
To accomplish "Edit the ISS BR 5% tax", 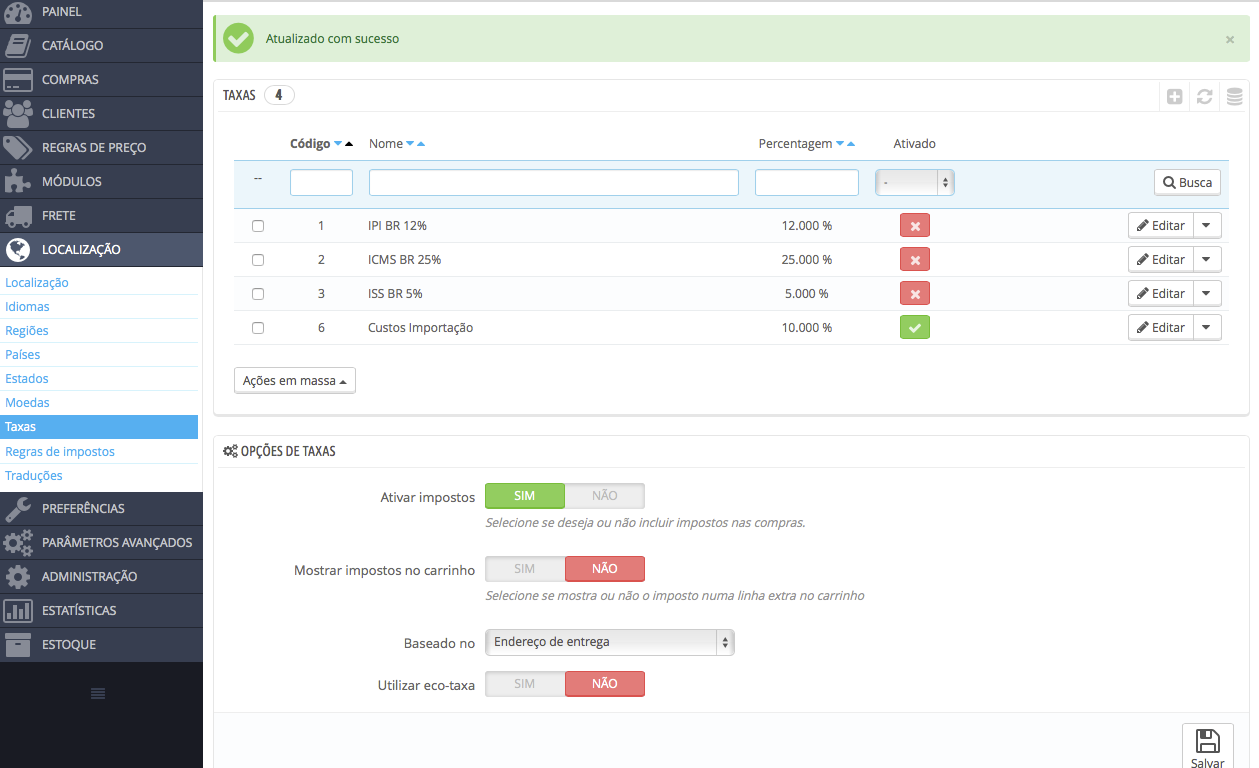I will click(x=1161, y=294).
